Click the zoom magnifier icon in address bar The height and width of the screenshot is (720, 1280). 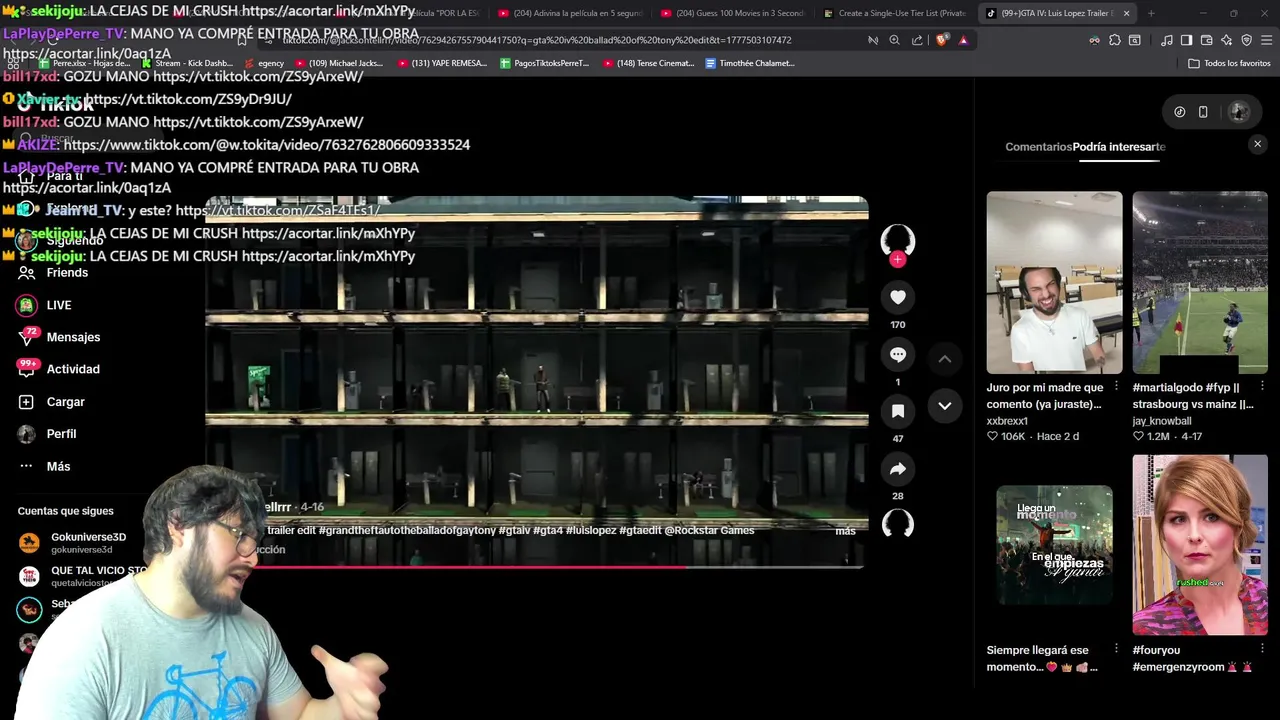click(894, 40)
